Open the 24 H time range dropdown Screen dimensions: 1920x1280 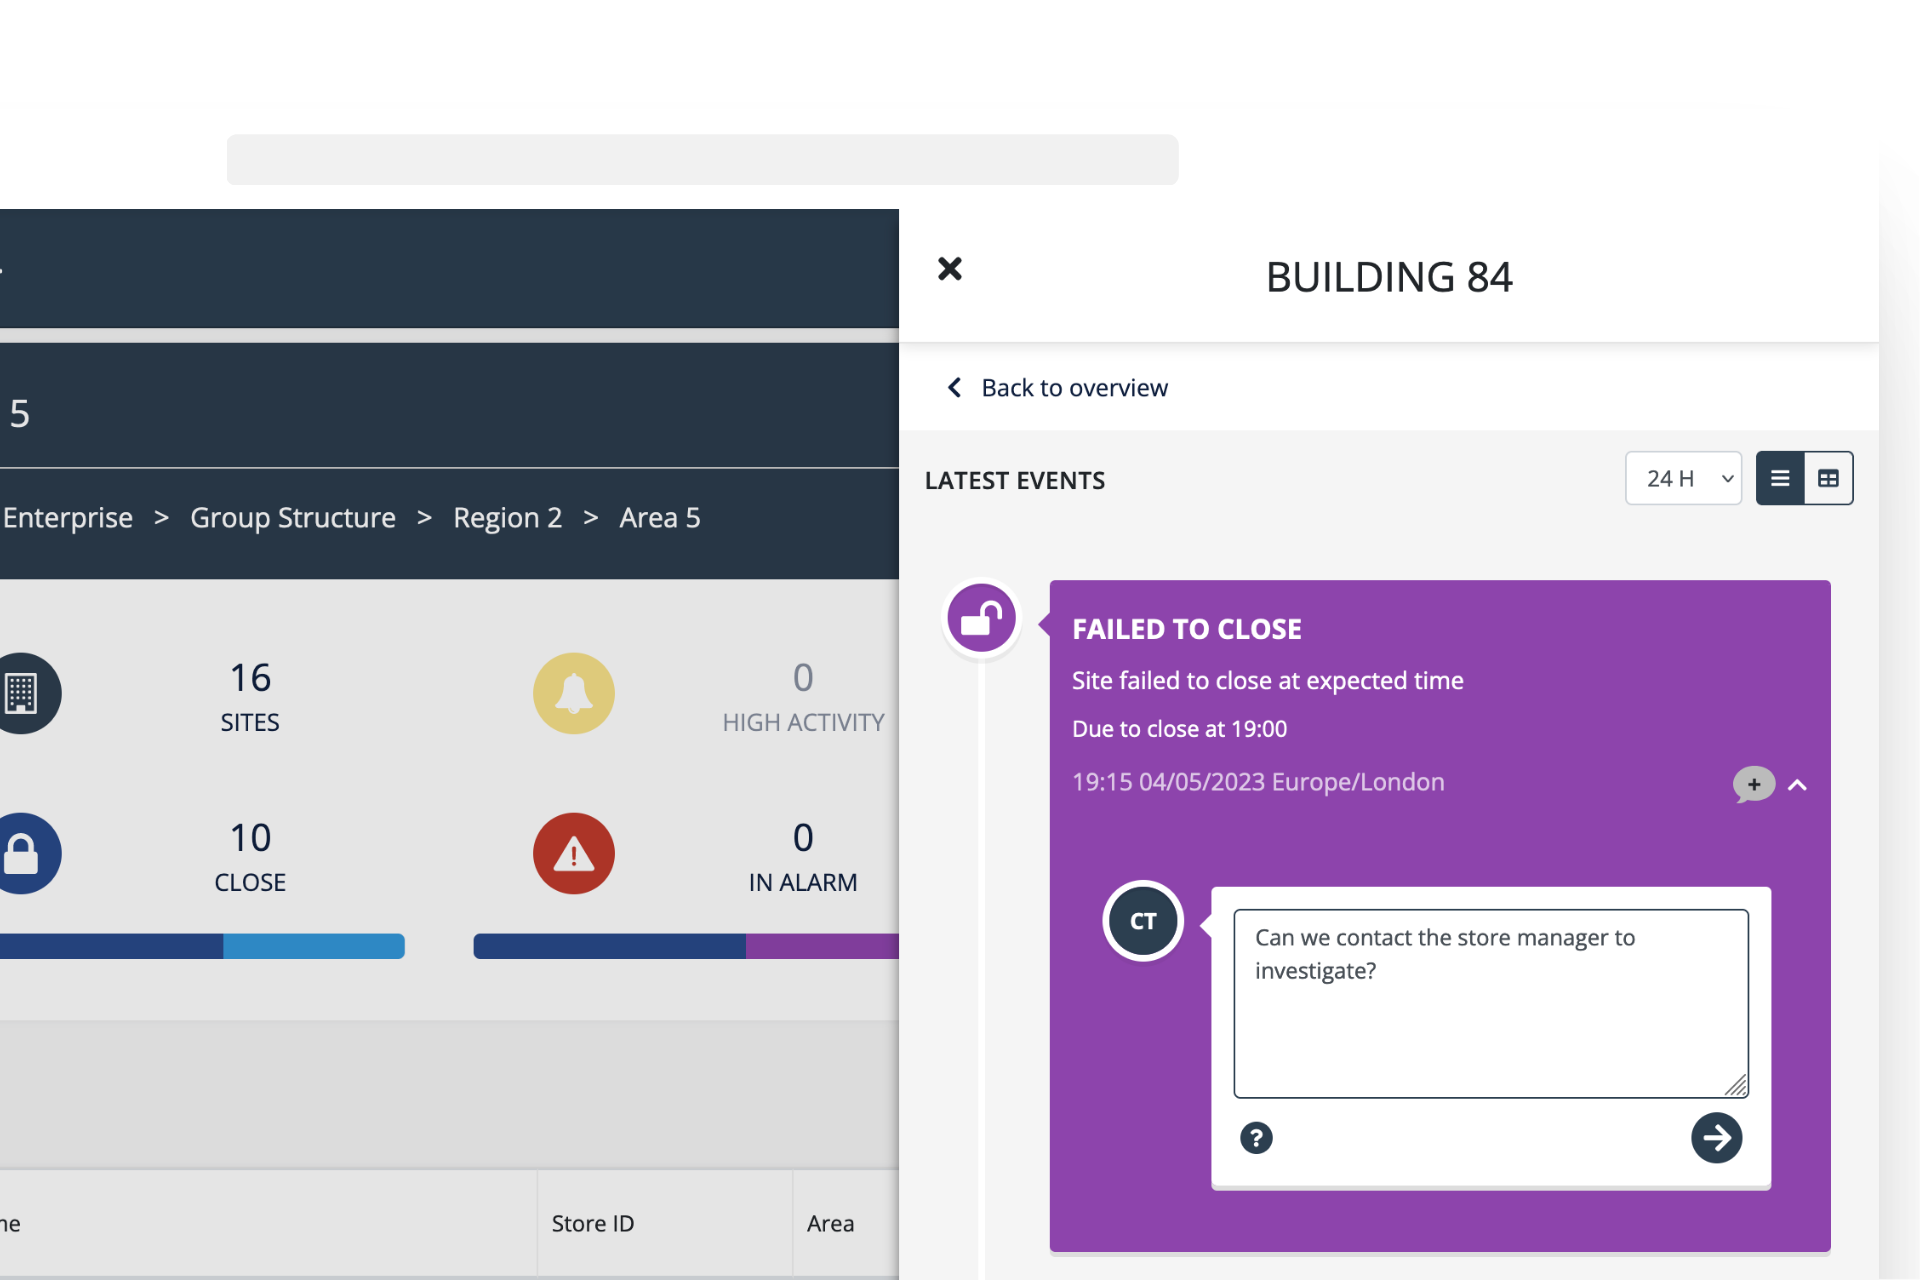click(1683, 479)
